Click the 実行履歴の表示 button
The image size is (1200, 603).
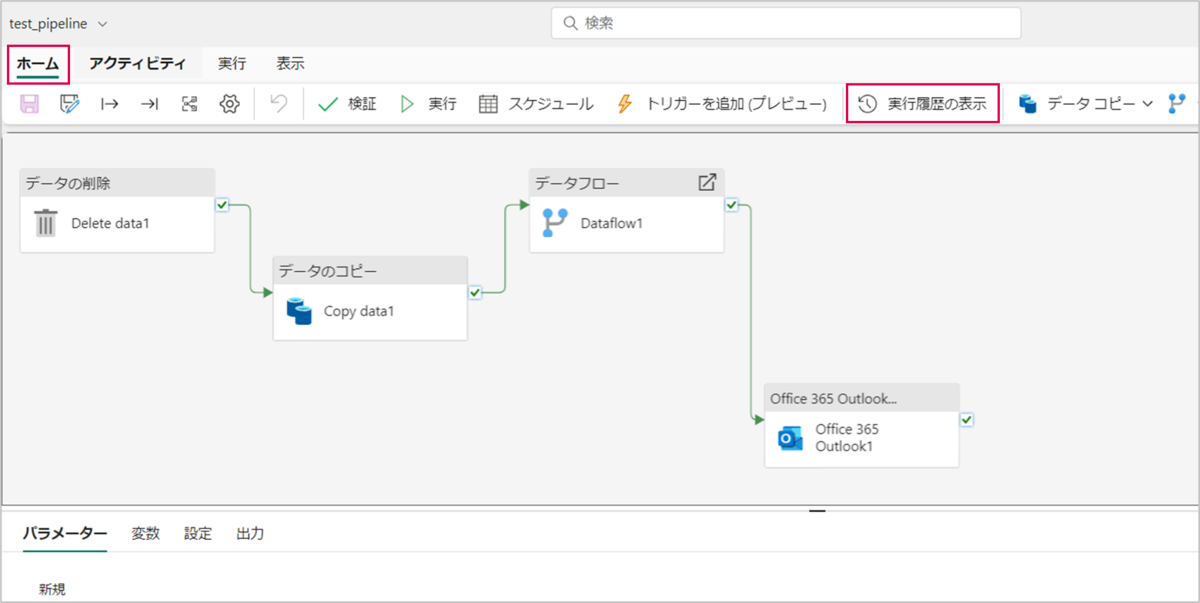click(922, 104)
